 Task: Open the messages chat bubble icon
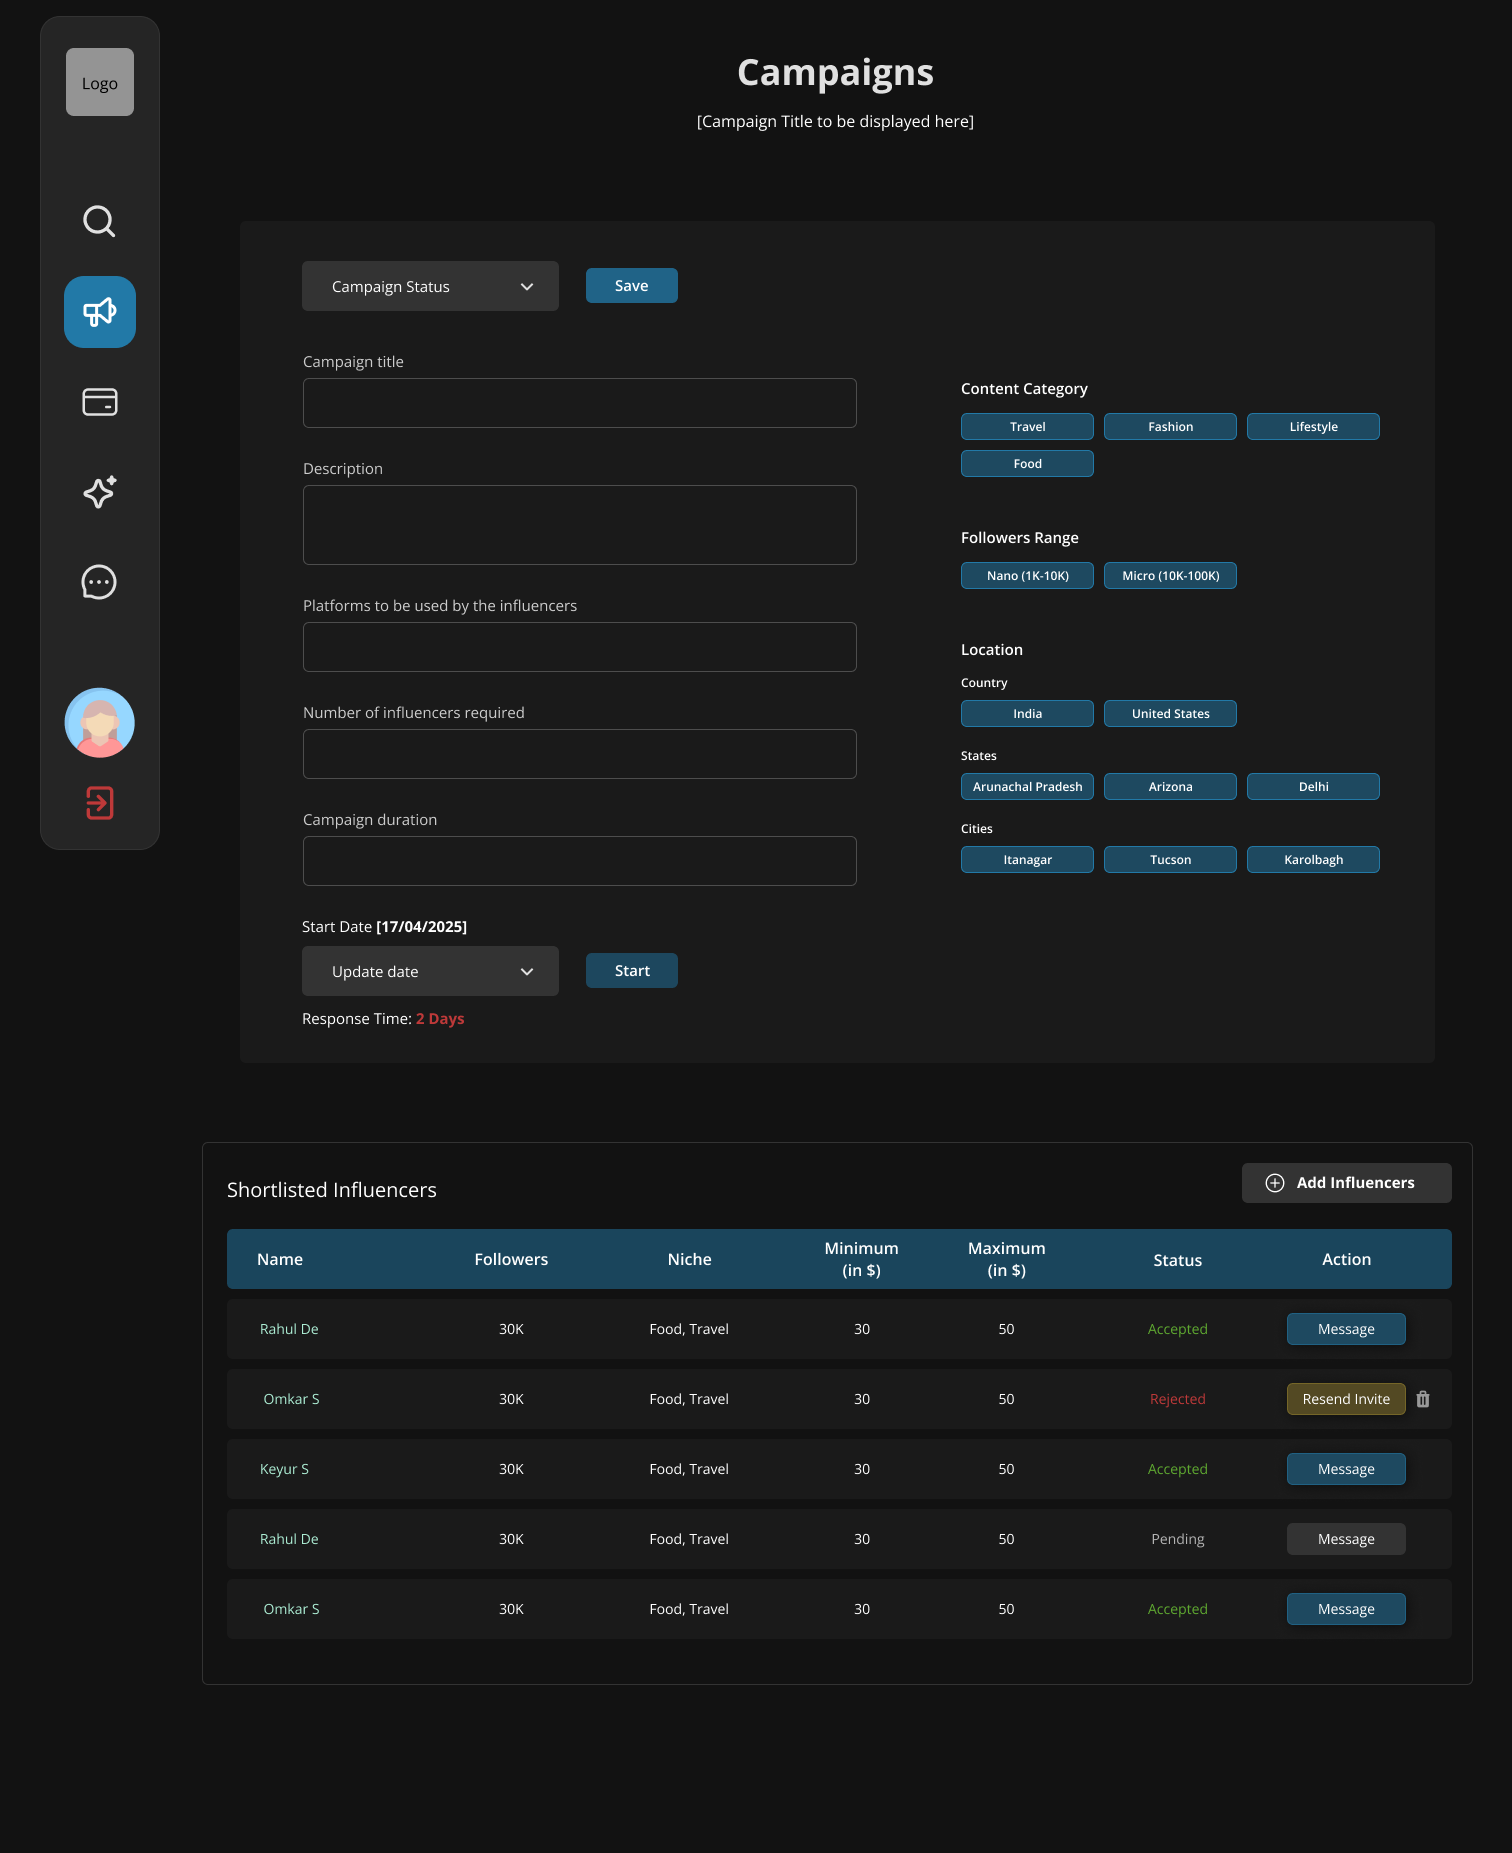[x=99, y=582]
